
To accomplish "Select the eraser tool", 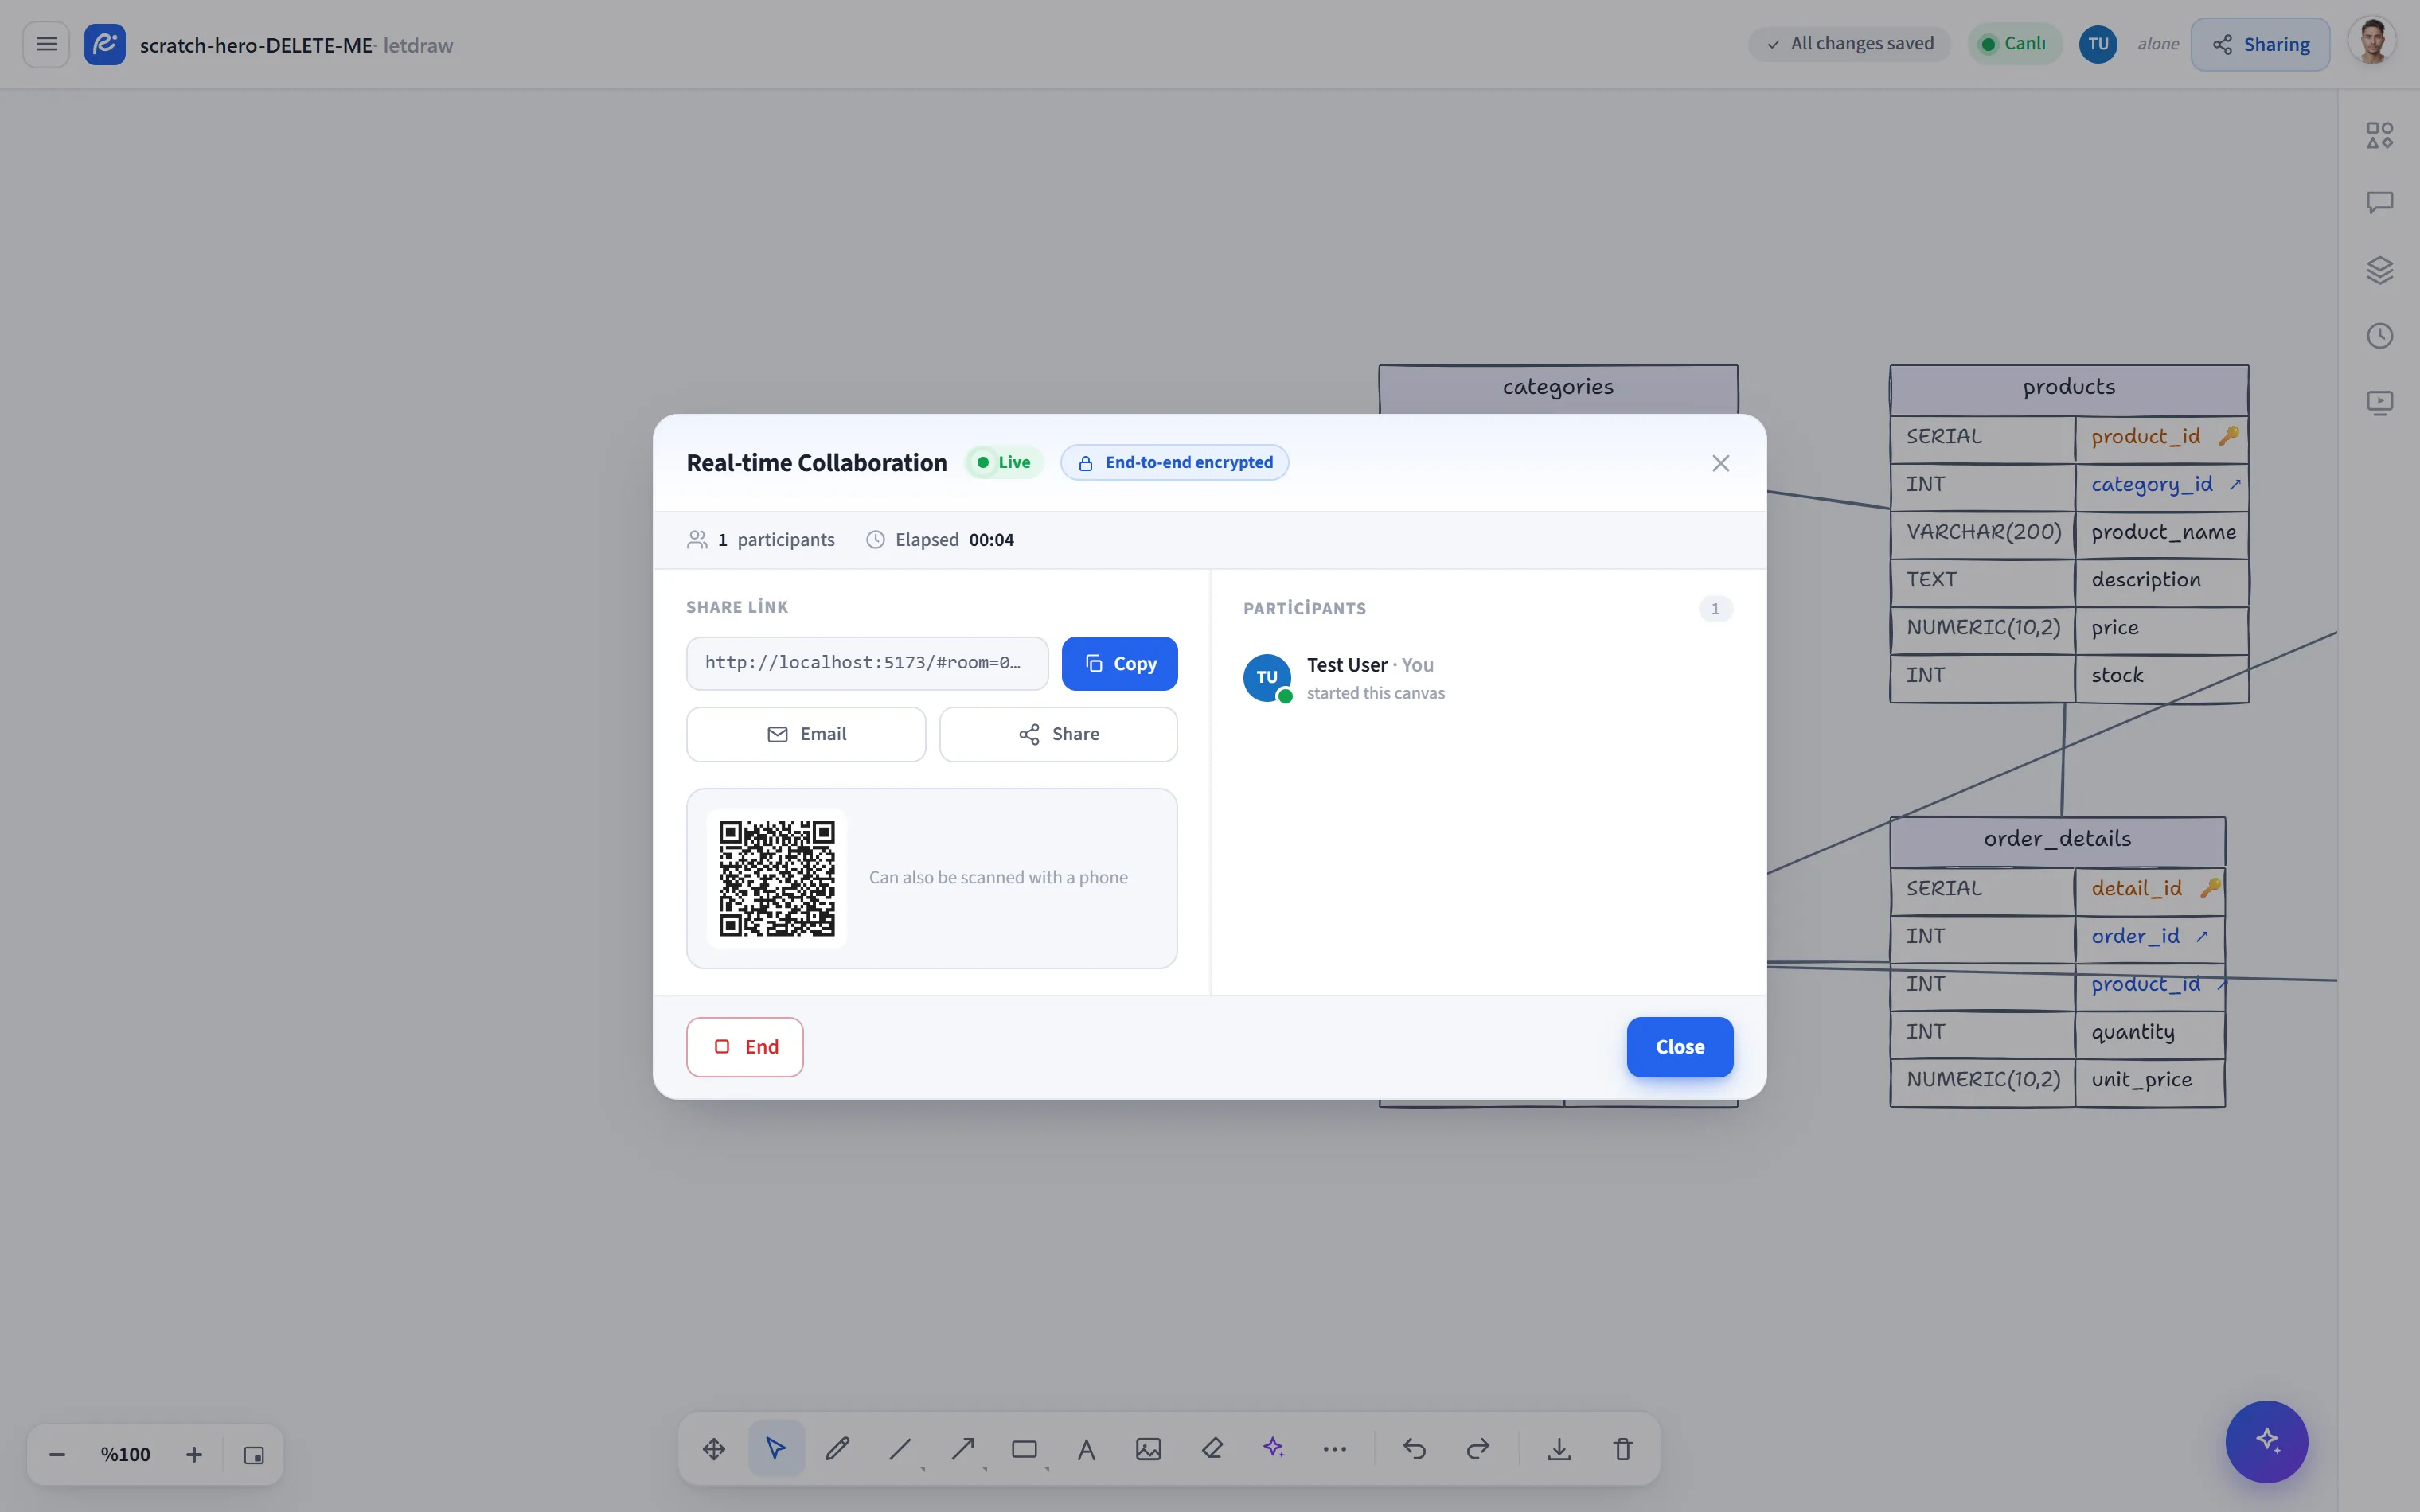I will [1212, 1448].
